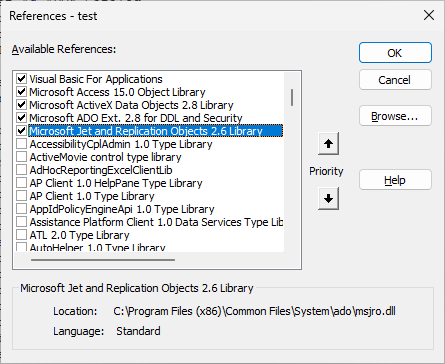Select highlighted 'Microsoft Jet and Replication Objects' row
Viewport: 445px width, 364px height.
156,131
